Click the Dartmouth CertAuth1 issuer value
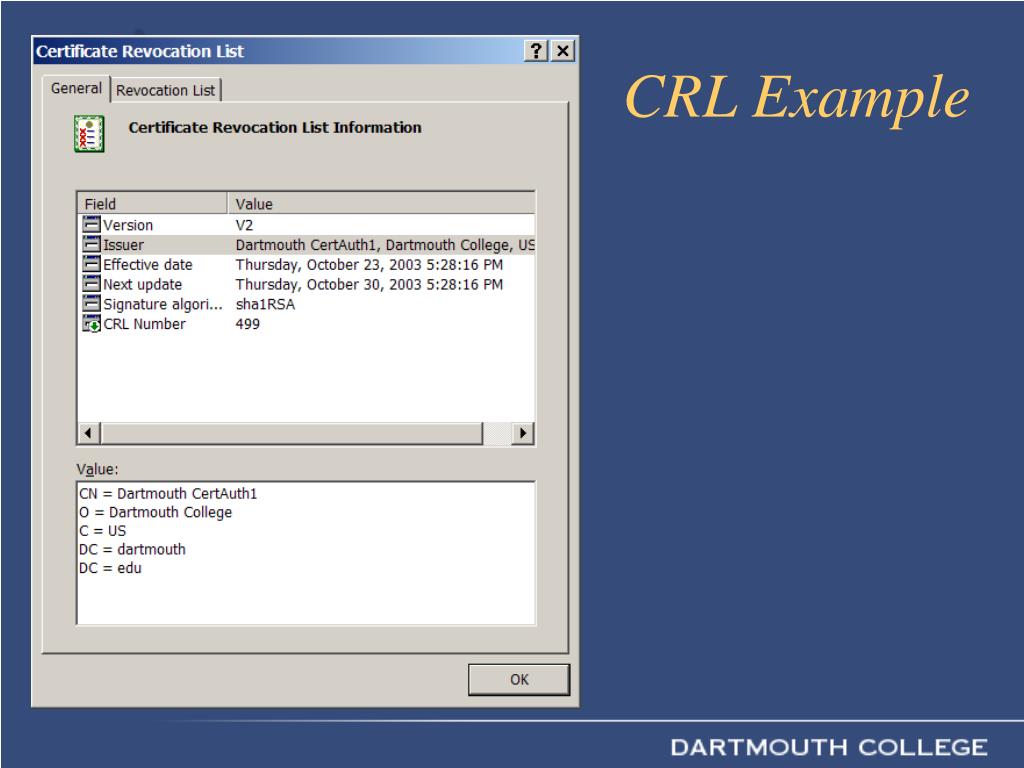Viewport: 1024px width, 768px height. click(x=385, y=245)
